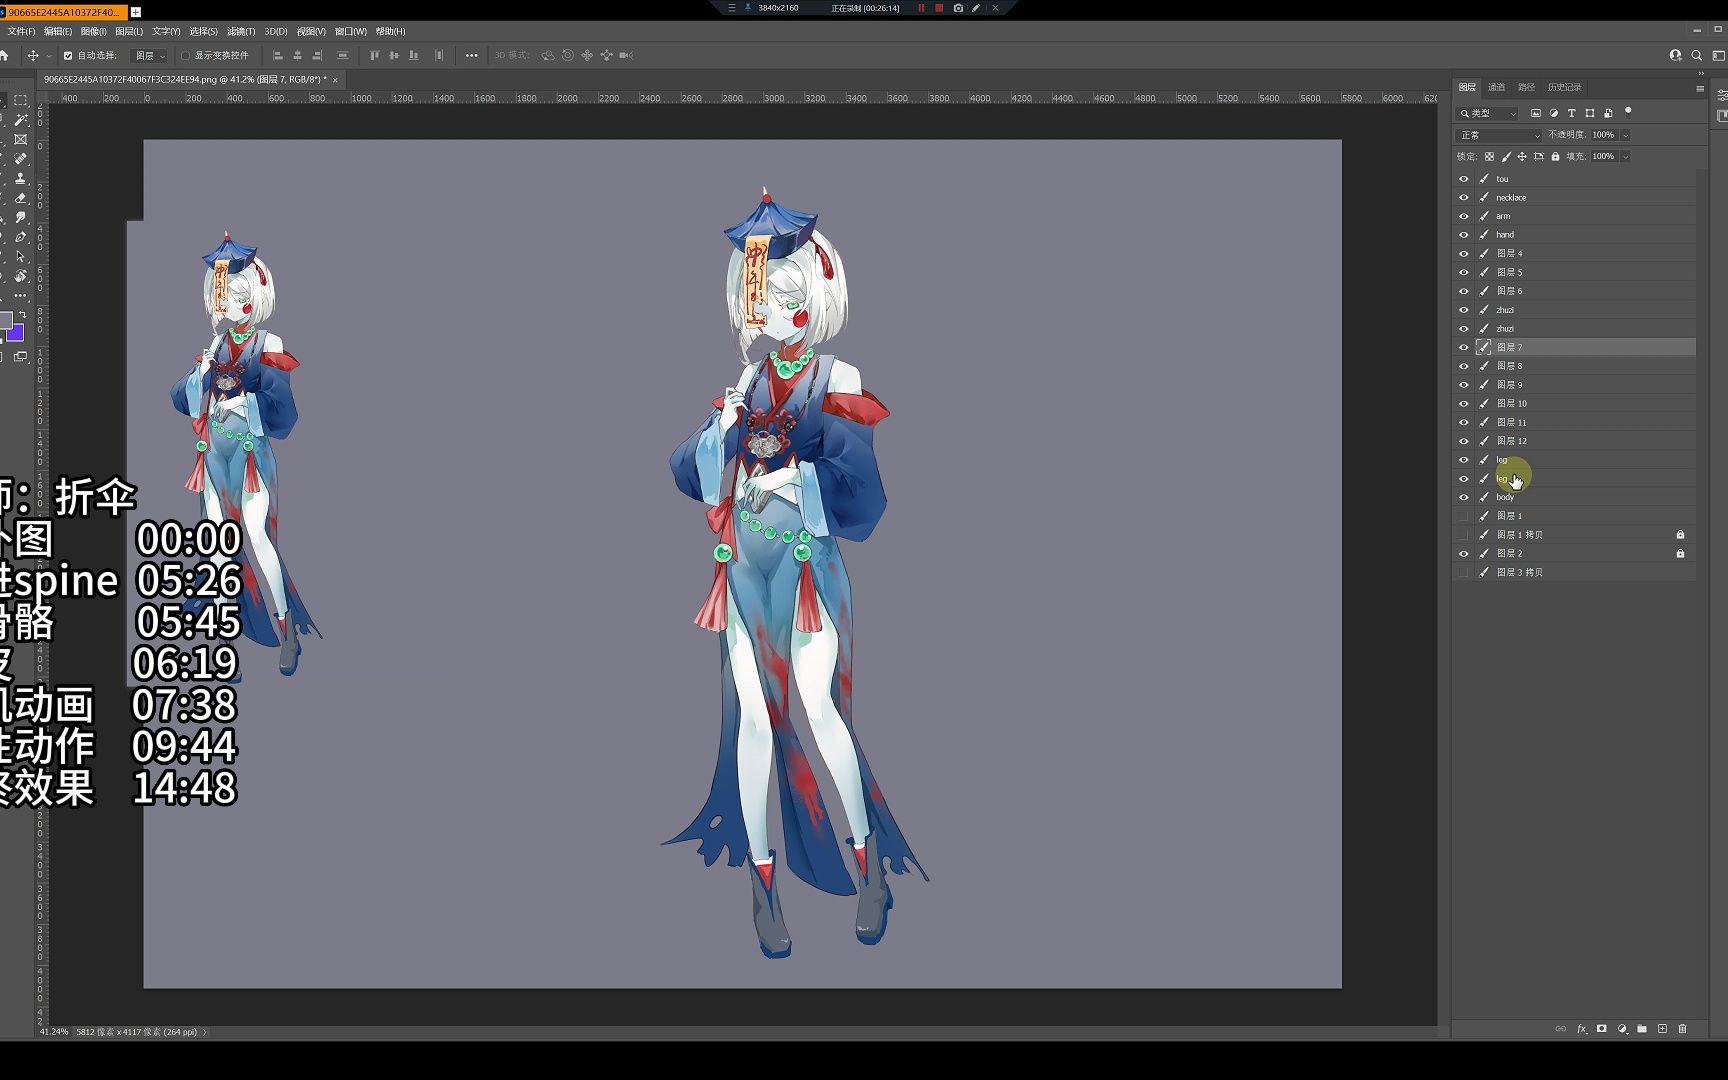Create new group folder icon
The image size is (1728, 1080).
(1642, 1029)
